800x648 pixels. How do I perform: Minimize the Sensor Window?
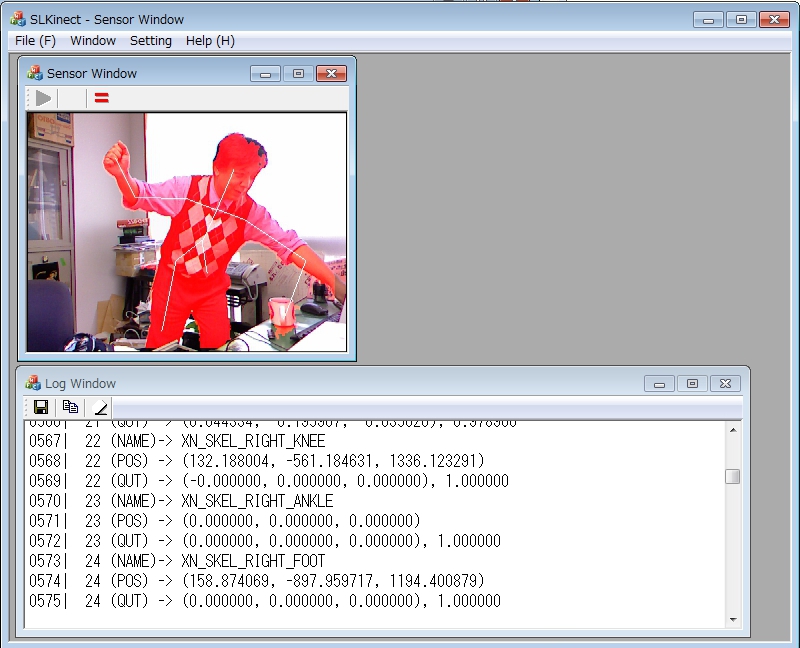click(265, 74)
